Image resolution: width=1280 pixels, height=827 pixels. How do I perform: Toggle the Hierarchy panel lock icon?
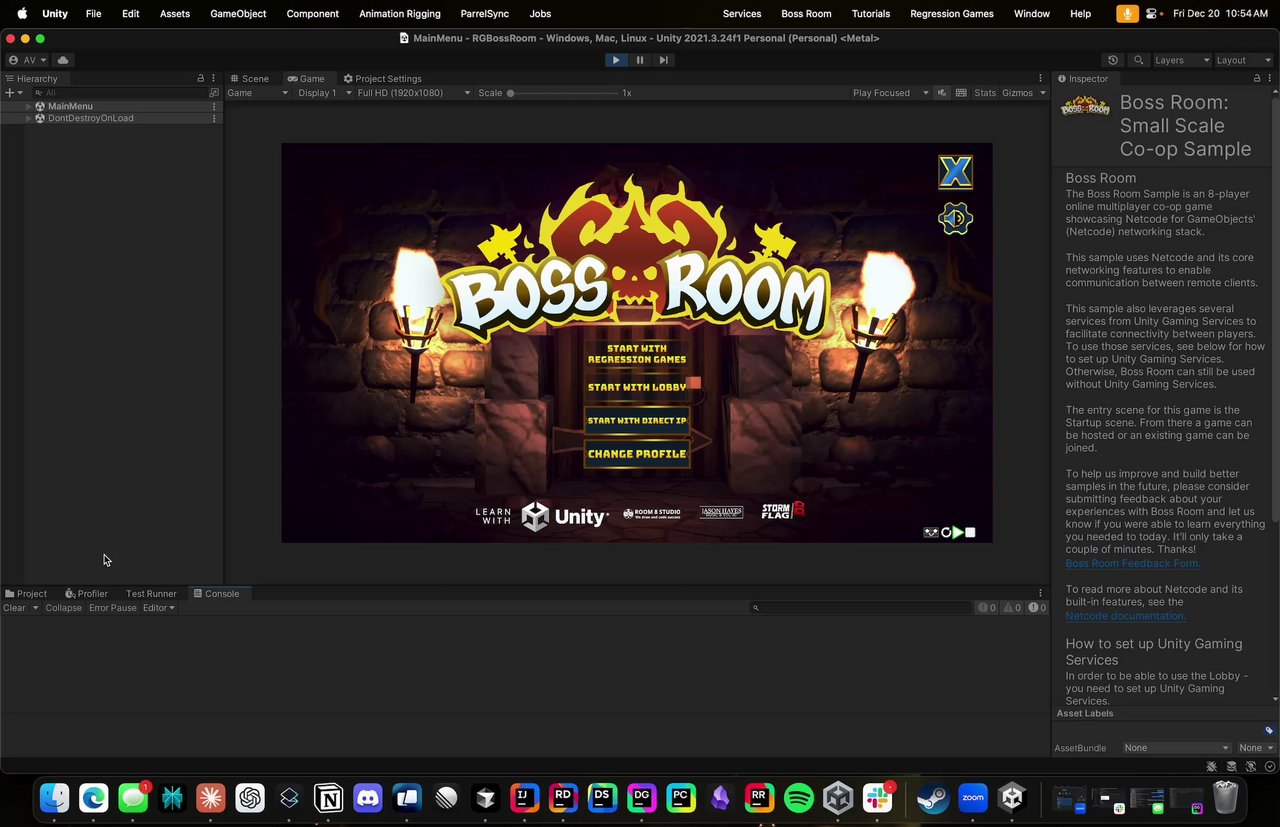(201, 78)
